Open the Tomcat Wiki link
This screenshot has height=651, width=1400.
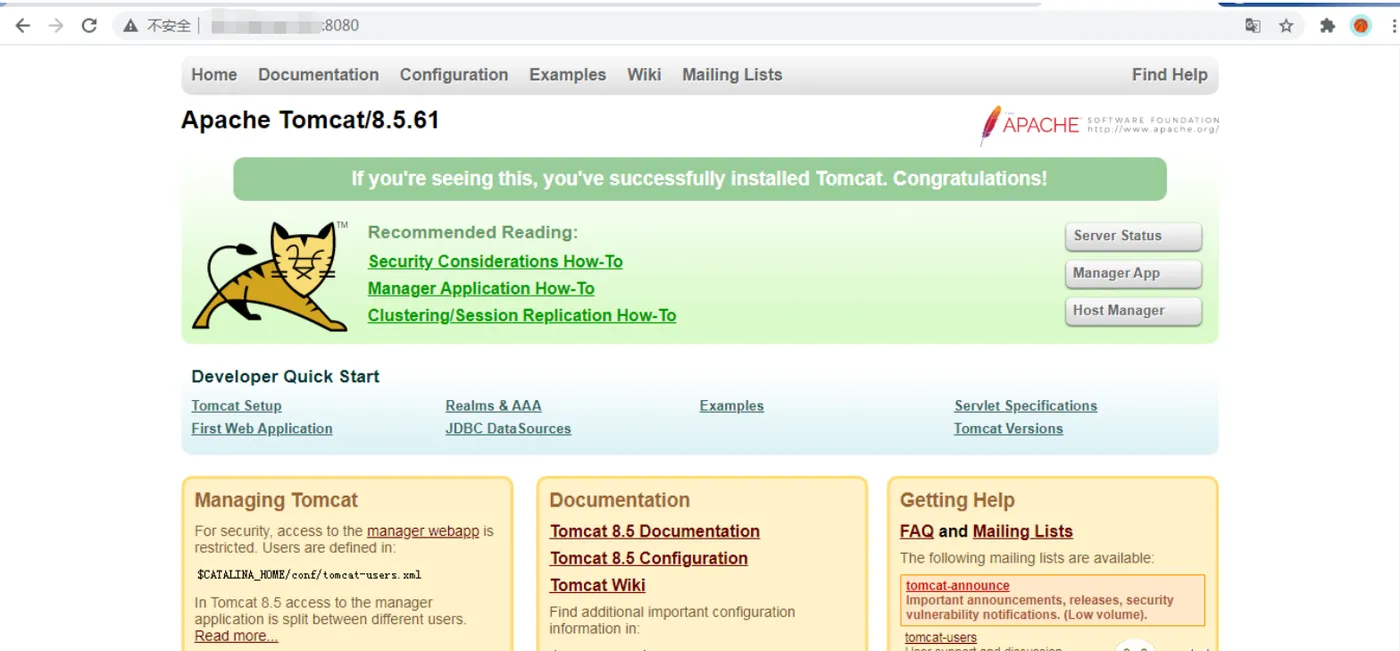[x=598, y=586]
